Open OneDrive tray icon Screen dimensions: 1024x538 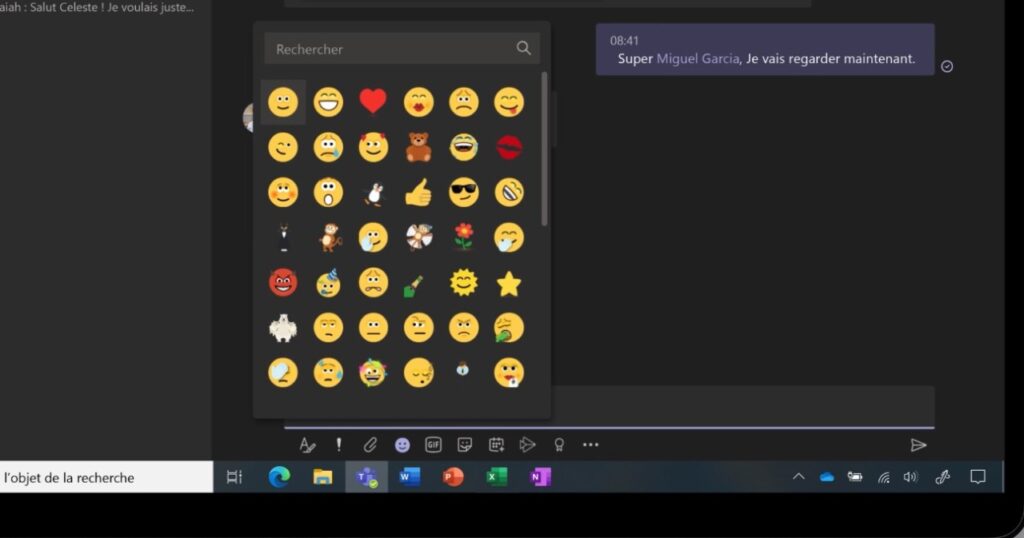(x=827, y=477)
